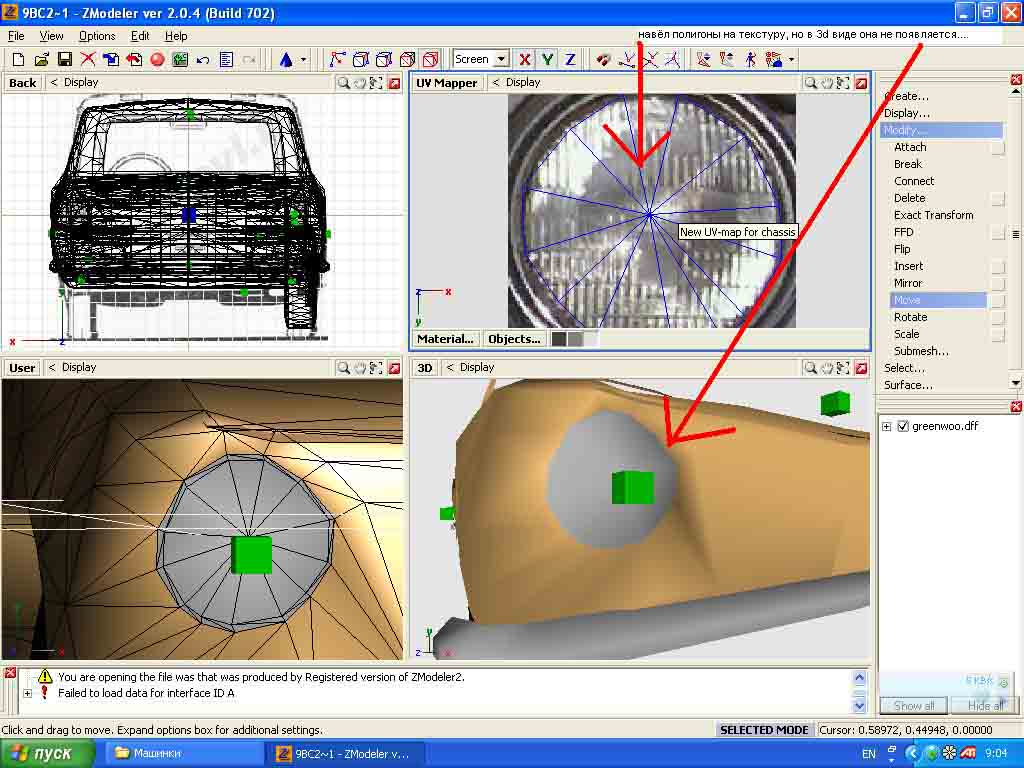Screen dimensions: 1024x768
Task: Click the Undo arrow toolbar icon
Action: coord(203,60)
